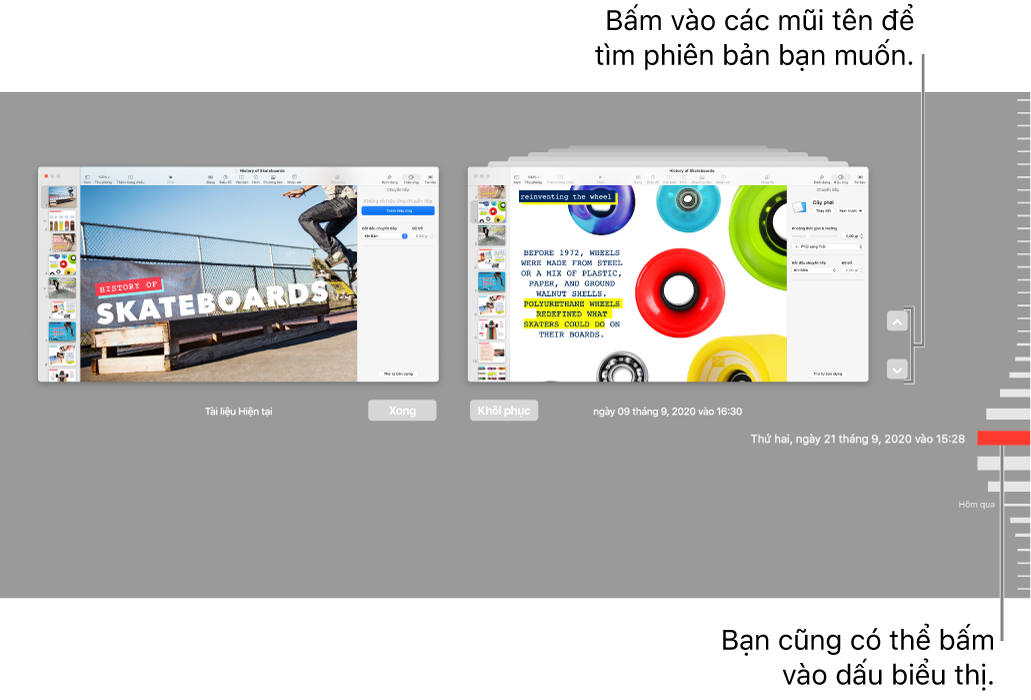Image resolution: width=1031 pixels, height=700 pixels.
Task: Open Khi bấm start dropdown in older version
Action: [814, 270]
